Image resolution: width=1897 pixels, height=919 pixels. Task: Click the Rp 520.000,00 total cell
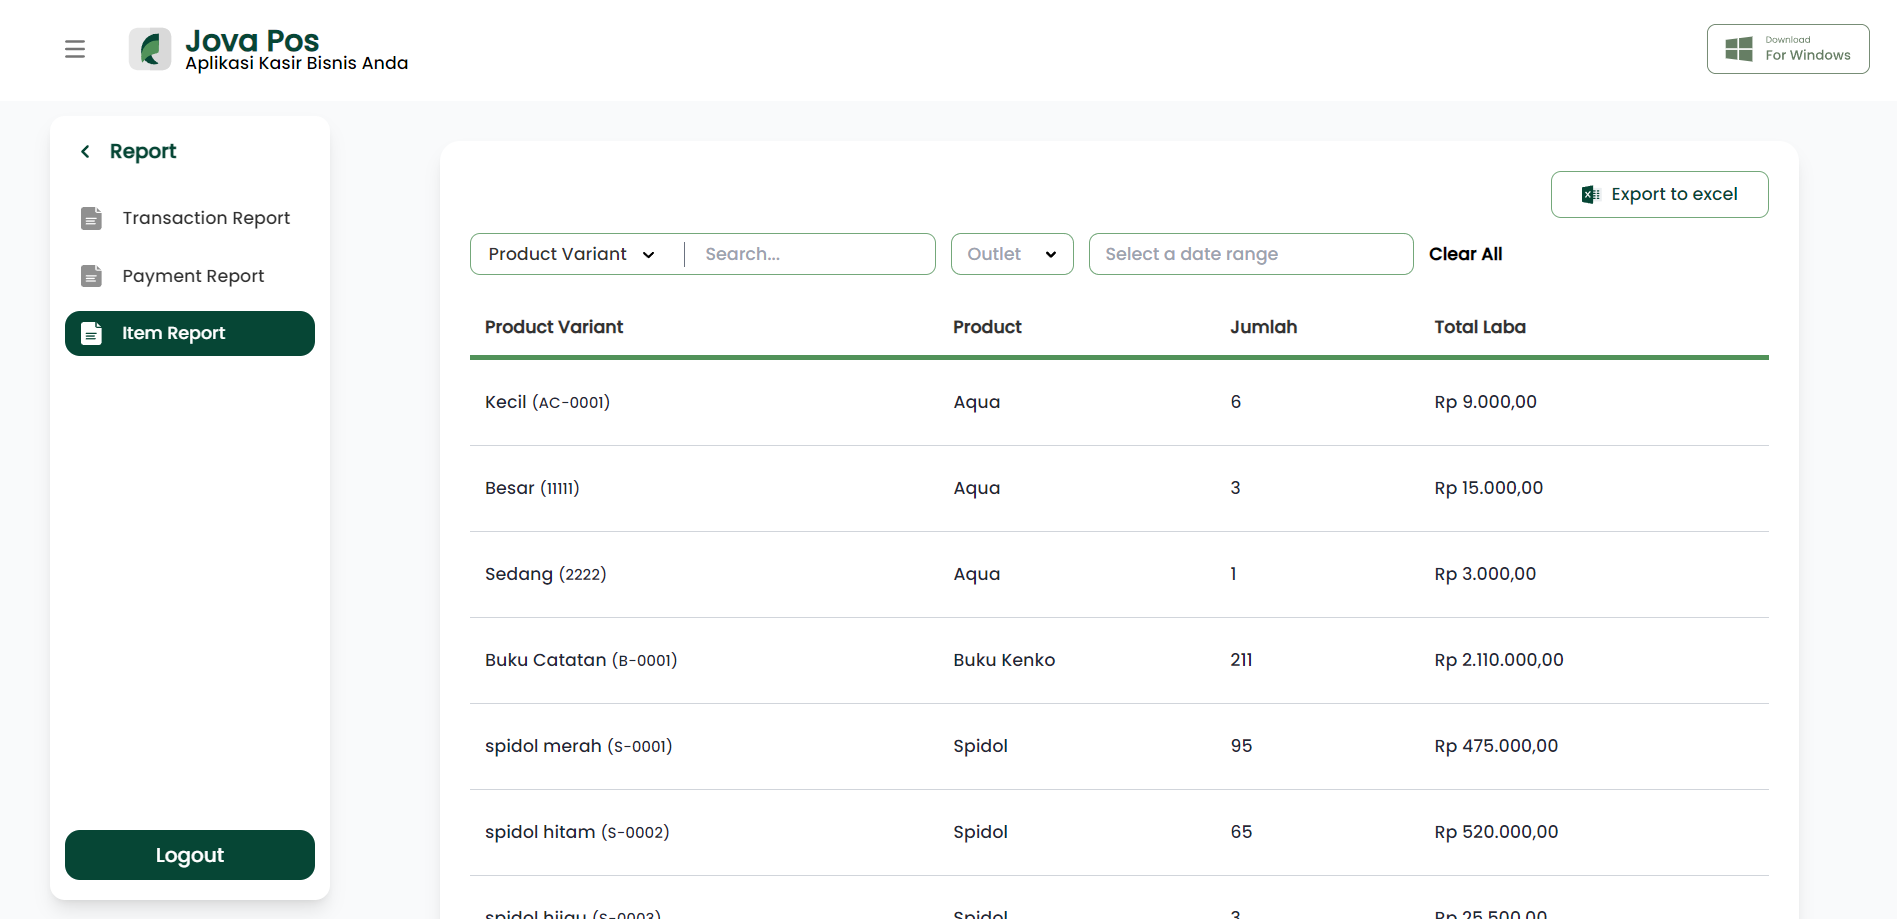(1496, 832)
